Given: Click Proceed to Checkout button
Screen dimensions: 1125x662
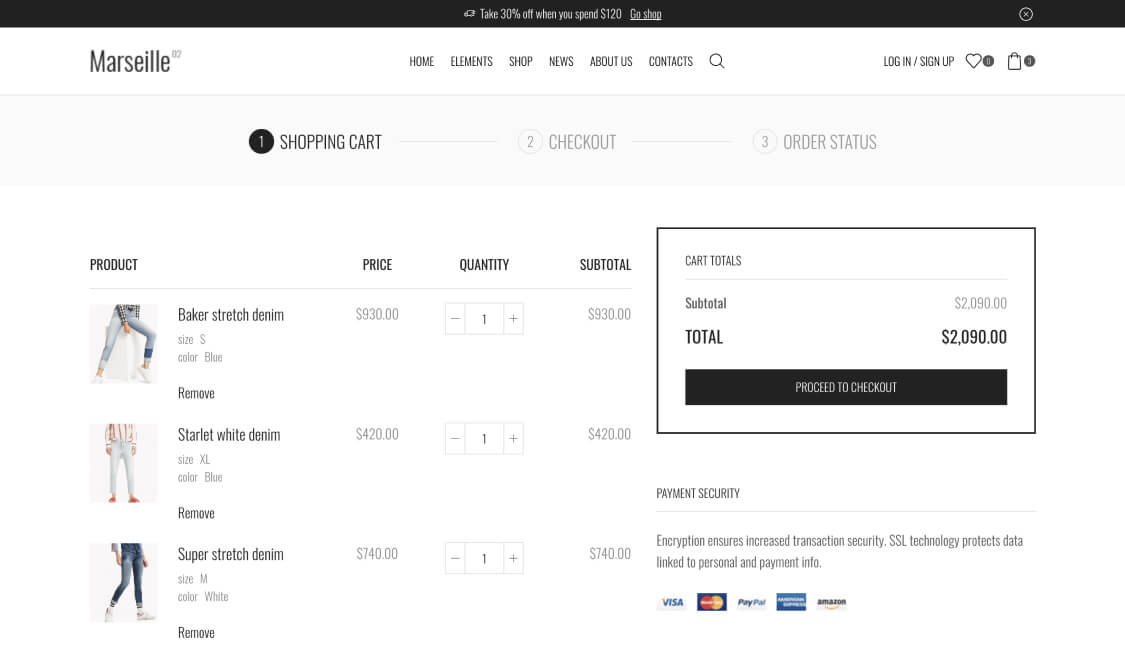Looking at the screenshot, I should point(845,387).
